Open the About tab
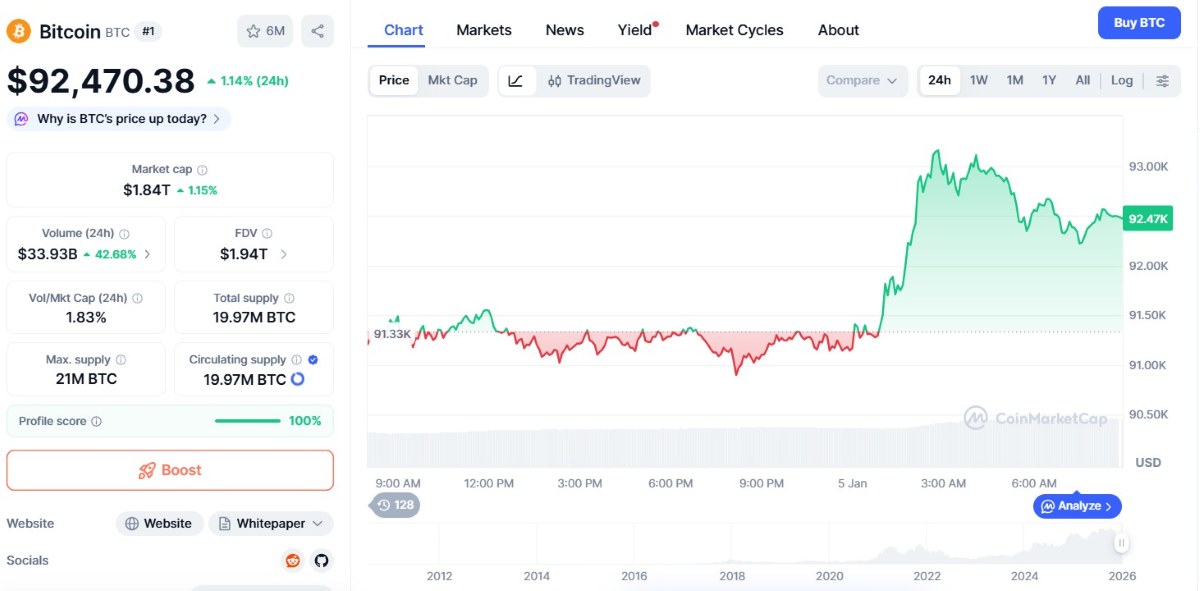Viewport: 1200px width, 591px height. [838, 30]
